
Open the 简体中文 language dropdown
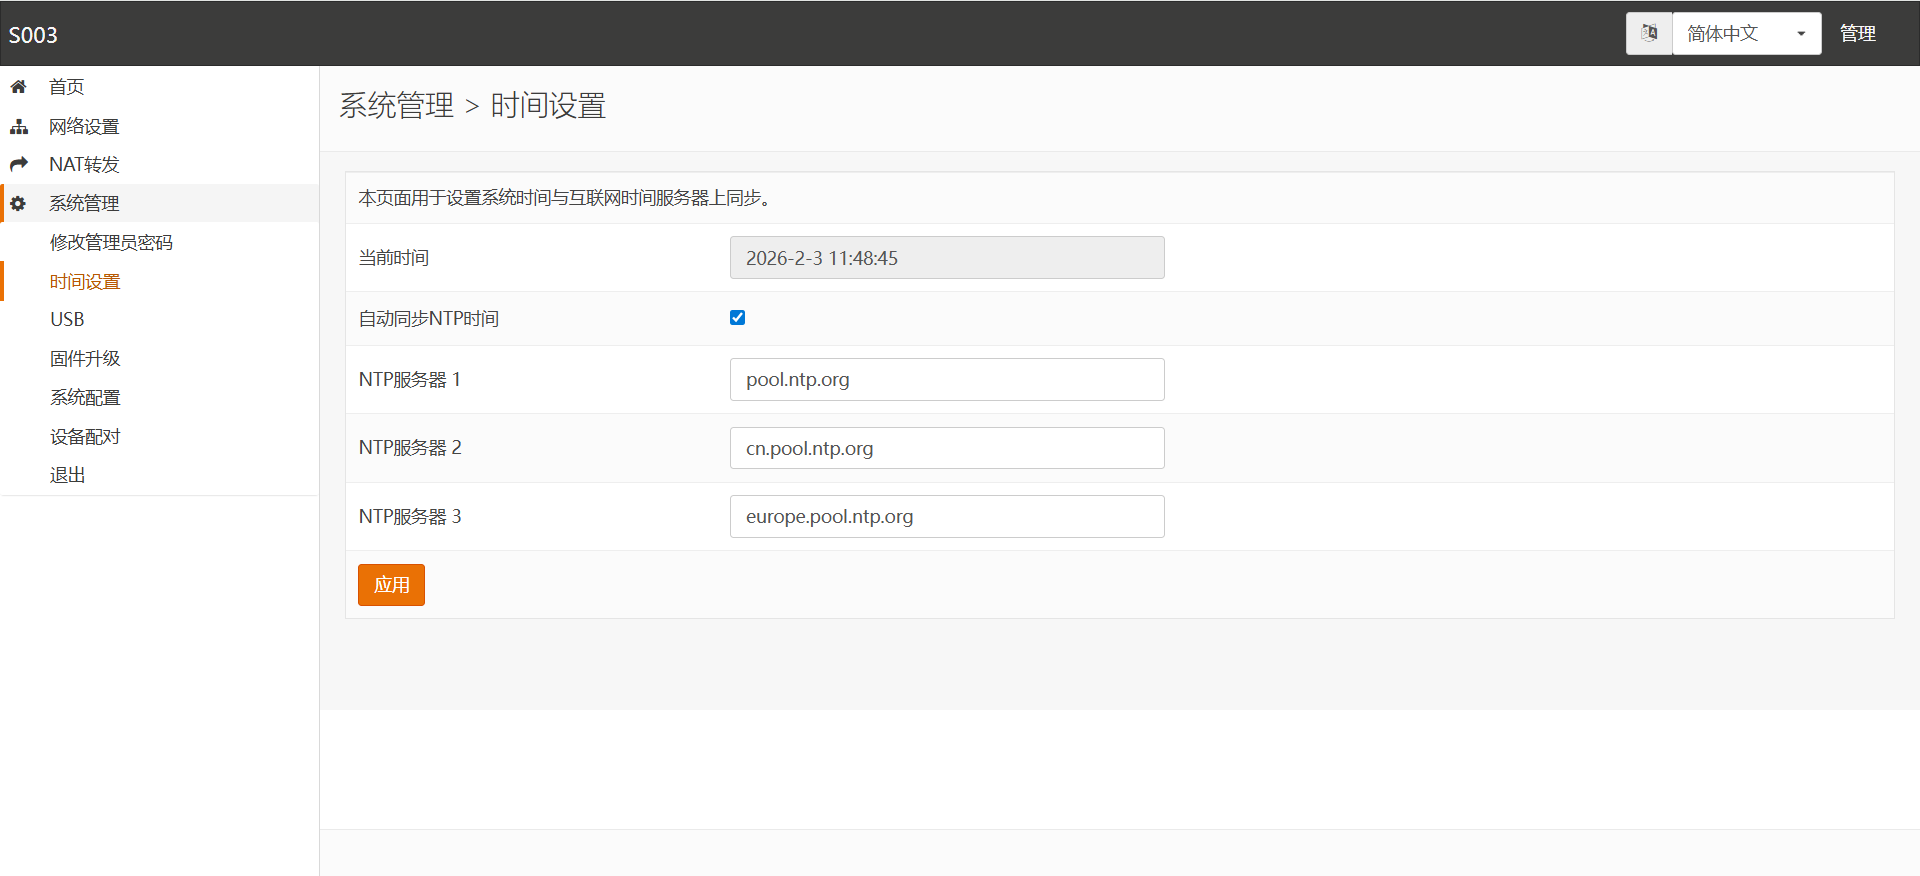tap(1746, 33)
